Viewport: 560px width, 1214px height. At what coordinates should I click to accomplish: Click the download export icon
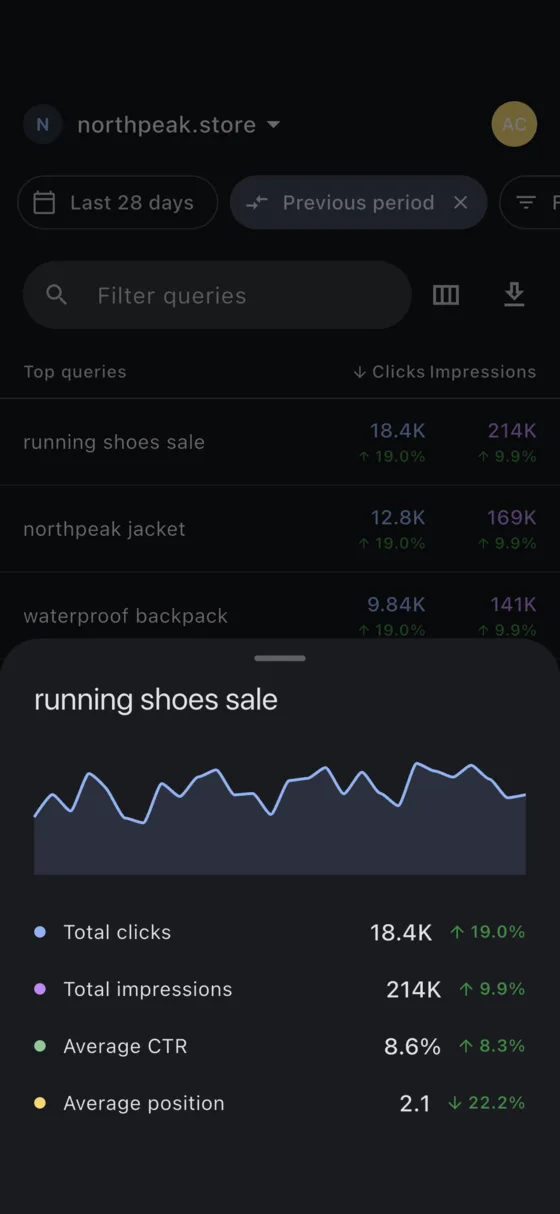514,295
